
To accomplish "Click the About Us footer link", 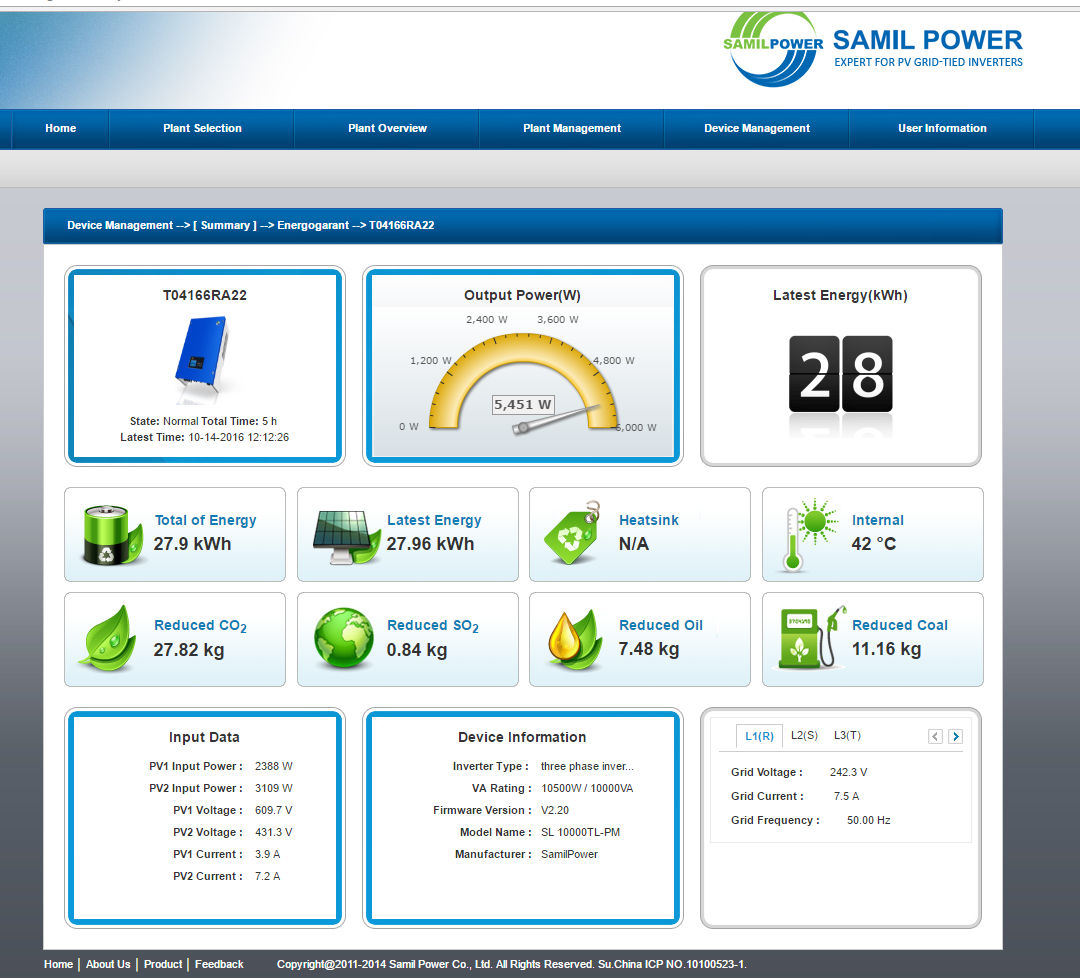I will point(108,964).
